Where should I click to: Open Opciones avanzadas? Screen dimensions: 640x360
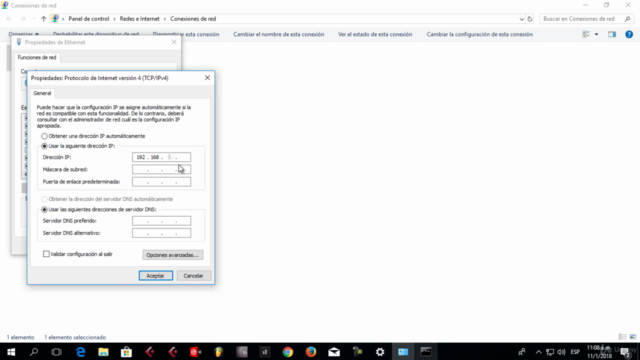(172, 255)
